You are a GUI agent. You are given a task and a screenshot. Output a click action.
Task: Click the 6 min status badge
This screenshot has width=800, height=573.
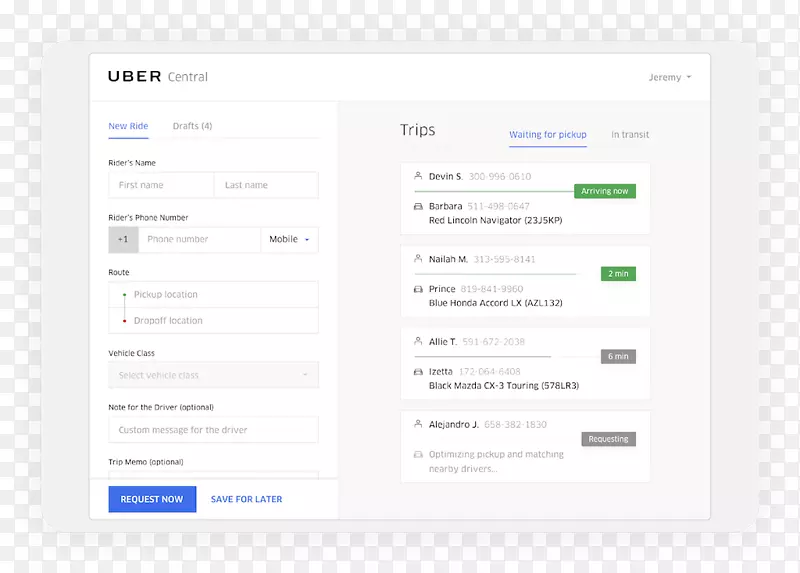[x=618, y=356]
